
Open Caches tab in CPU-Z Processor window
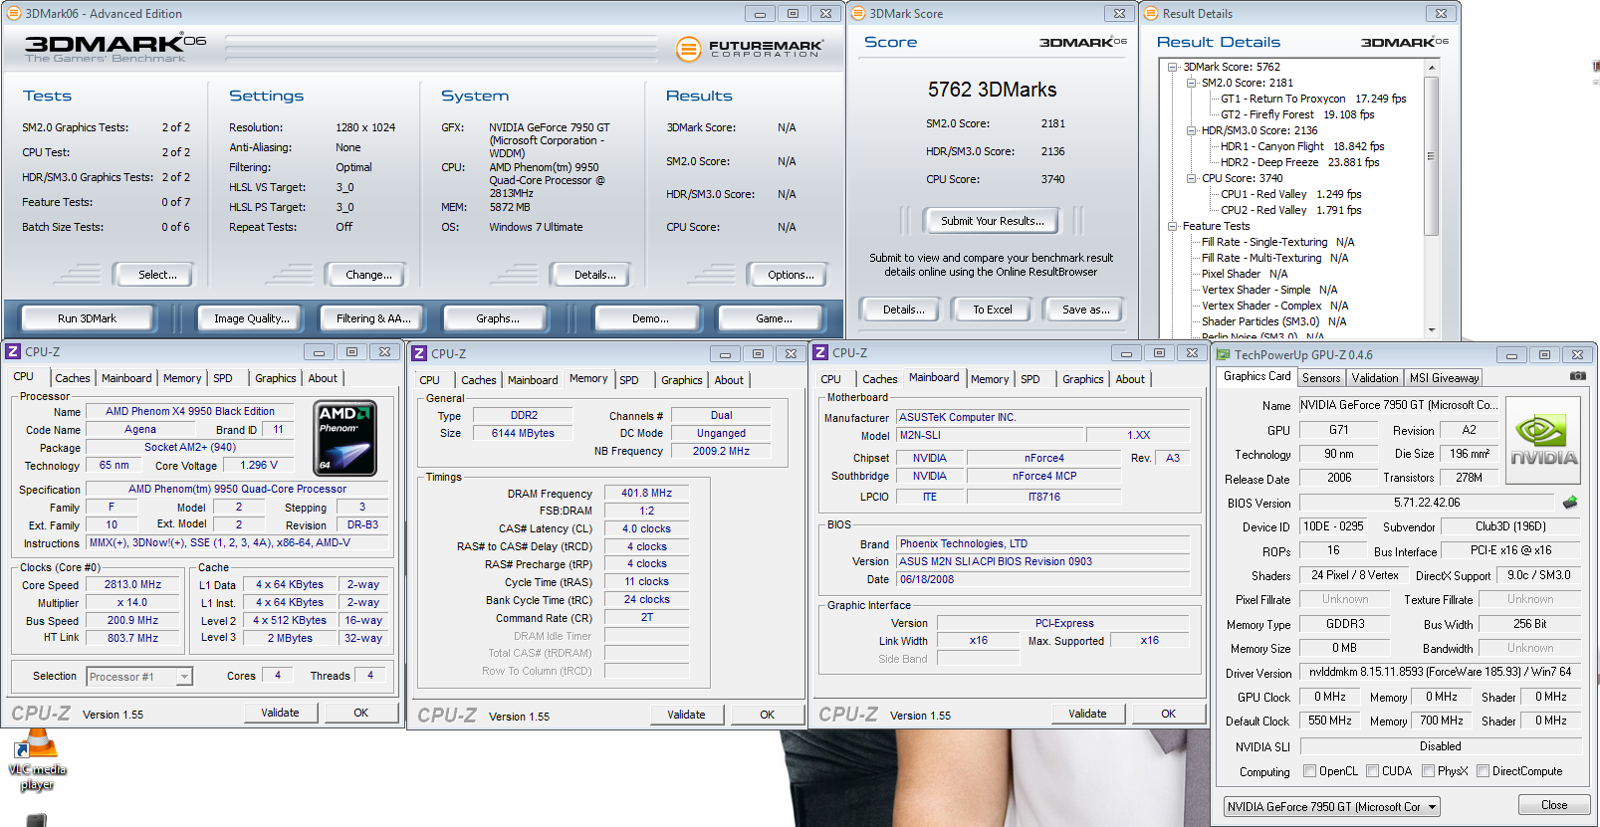(72, 378)
